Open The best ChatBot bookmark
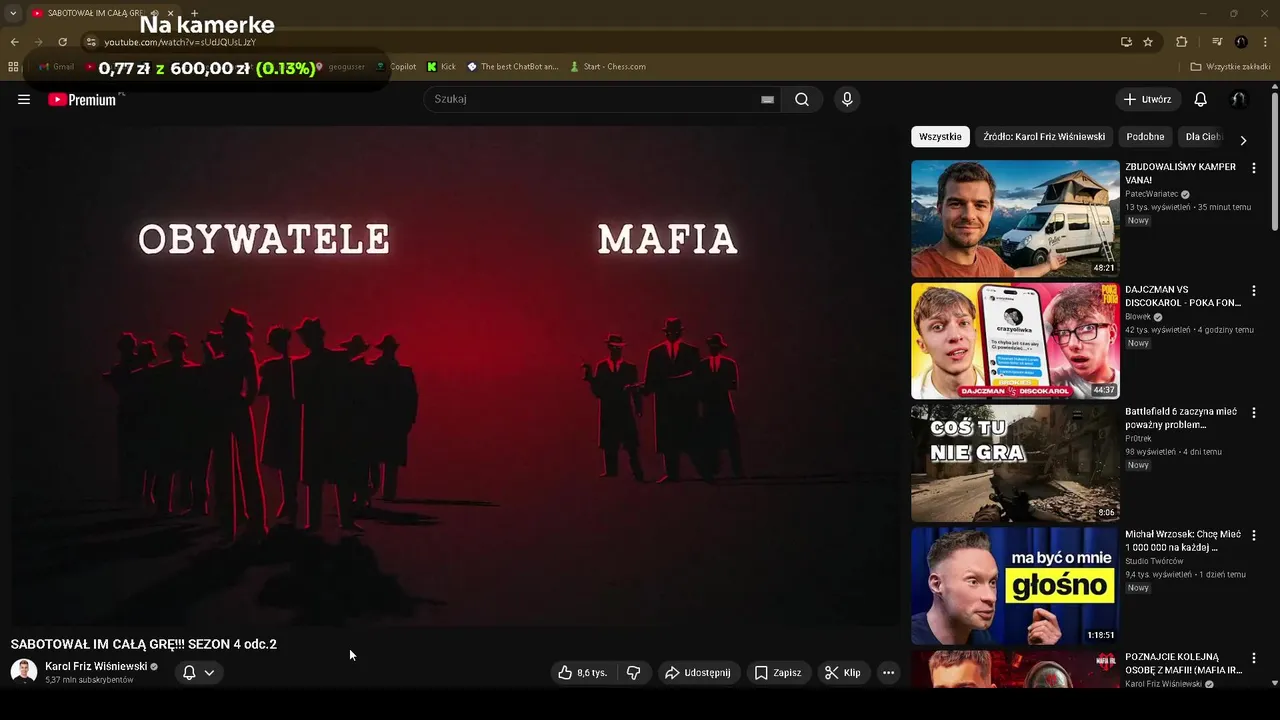This screenshot has height=720, width=1280. pyautogui.click(x=513, y=67)
